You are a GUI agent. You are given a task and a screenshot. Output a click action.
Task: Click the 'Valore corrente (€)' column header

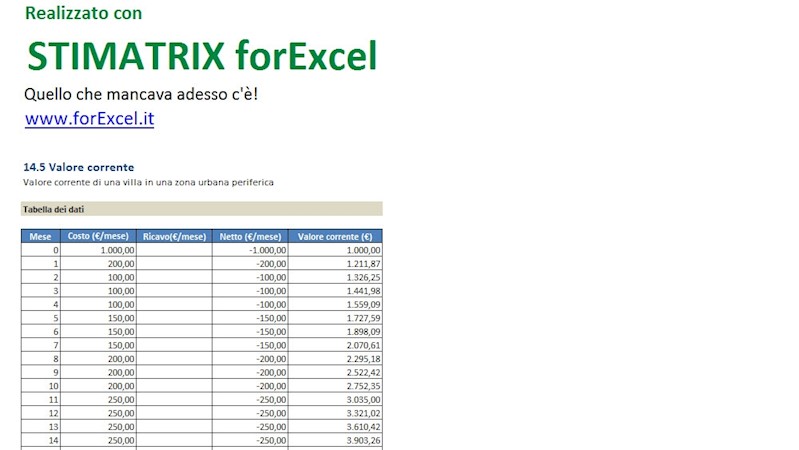[x=335, y=236]
